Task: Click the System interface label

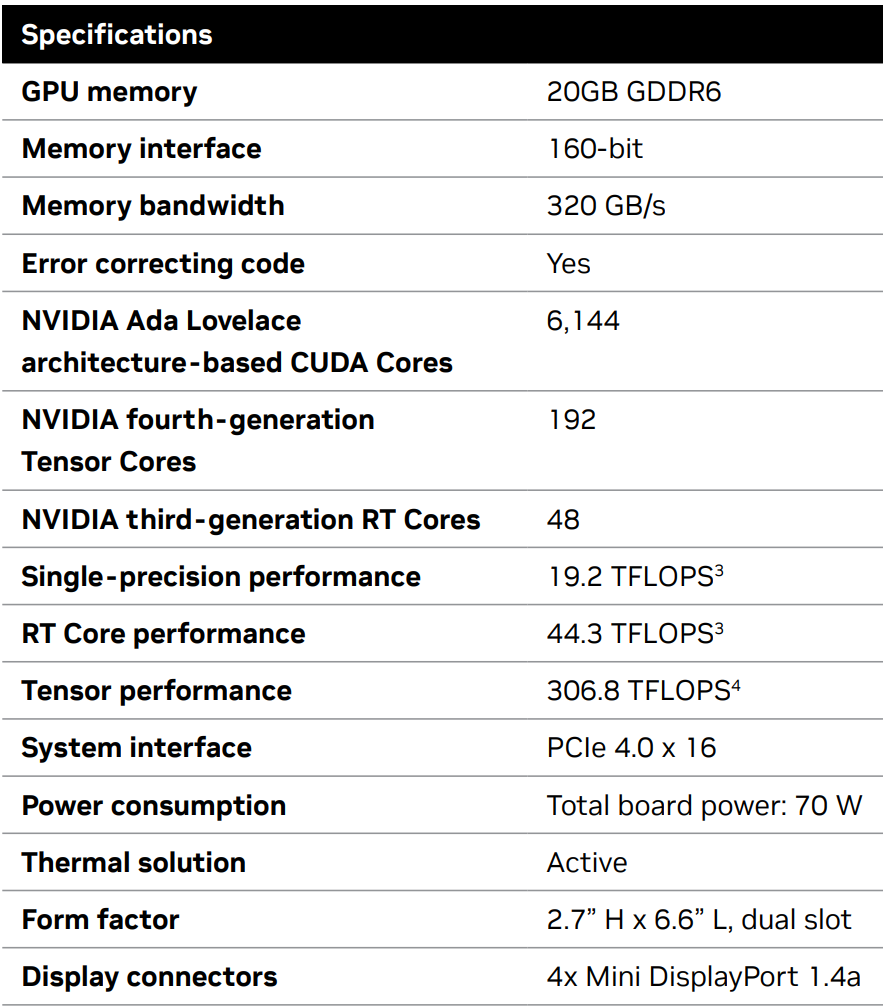Action: point(136,748)
